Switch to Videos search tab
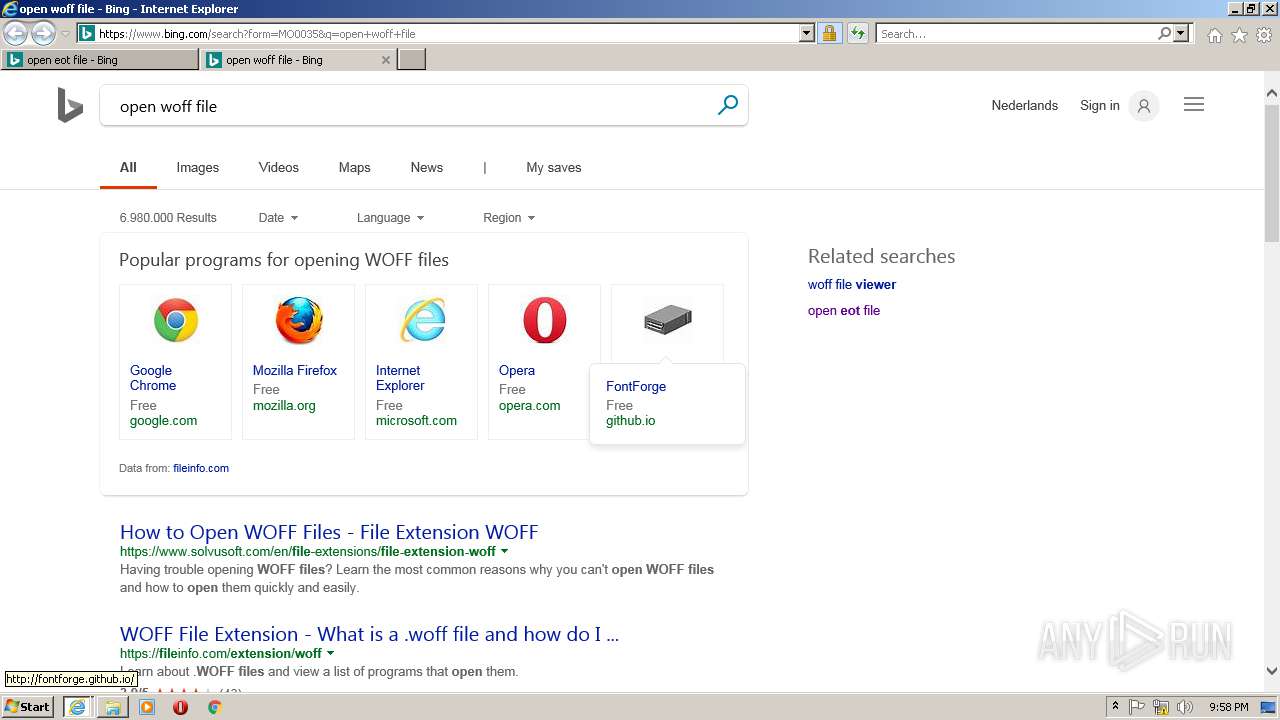1280x720 pixels. 278,167
